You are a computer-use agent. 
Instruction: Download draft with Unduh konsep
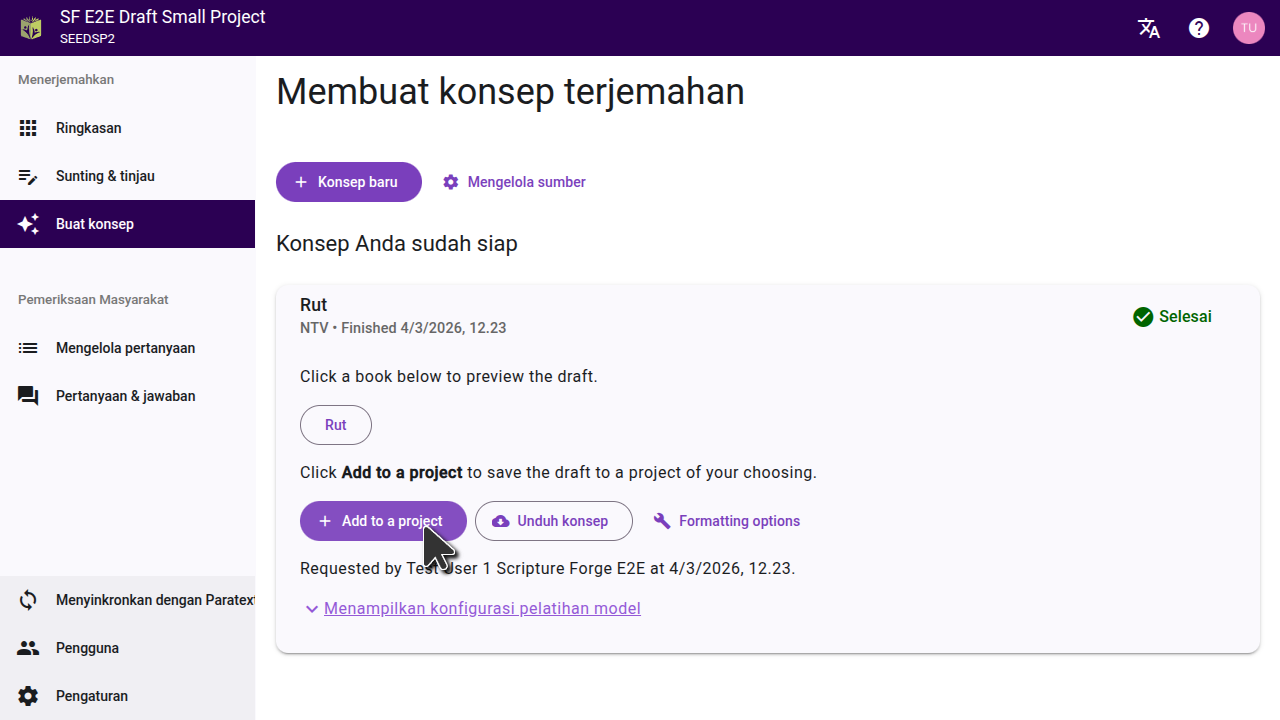coord(553,521)
